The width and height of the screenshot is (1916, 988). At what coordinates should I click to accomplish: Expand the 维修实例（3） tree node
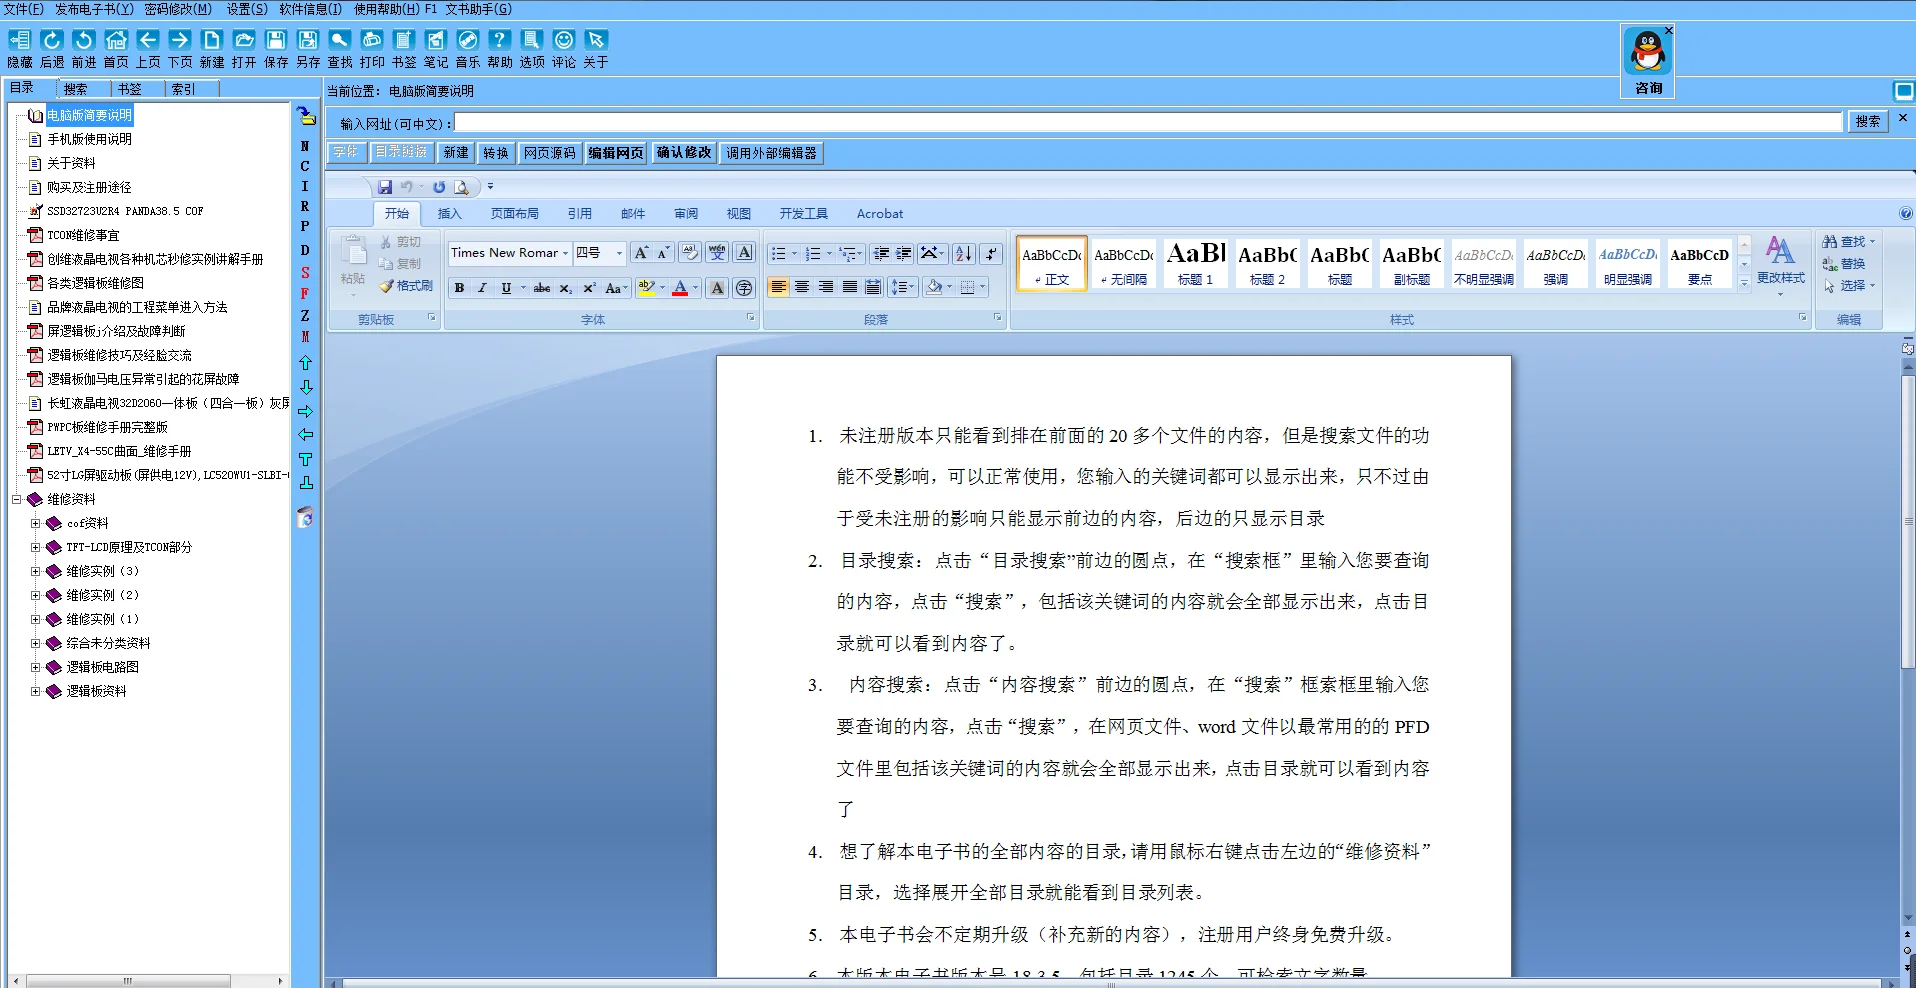pos(35,571)
